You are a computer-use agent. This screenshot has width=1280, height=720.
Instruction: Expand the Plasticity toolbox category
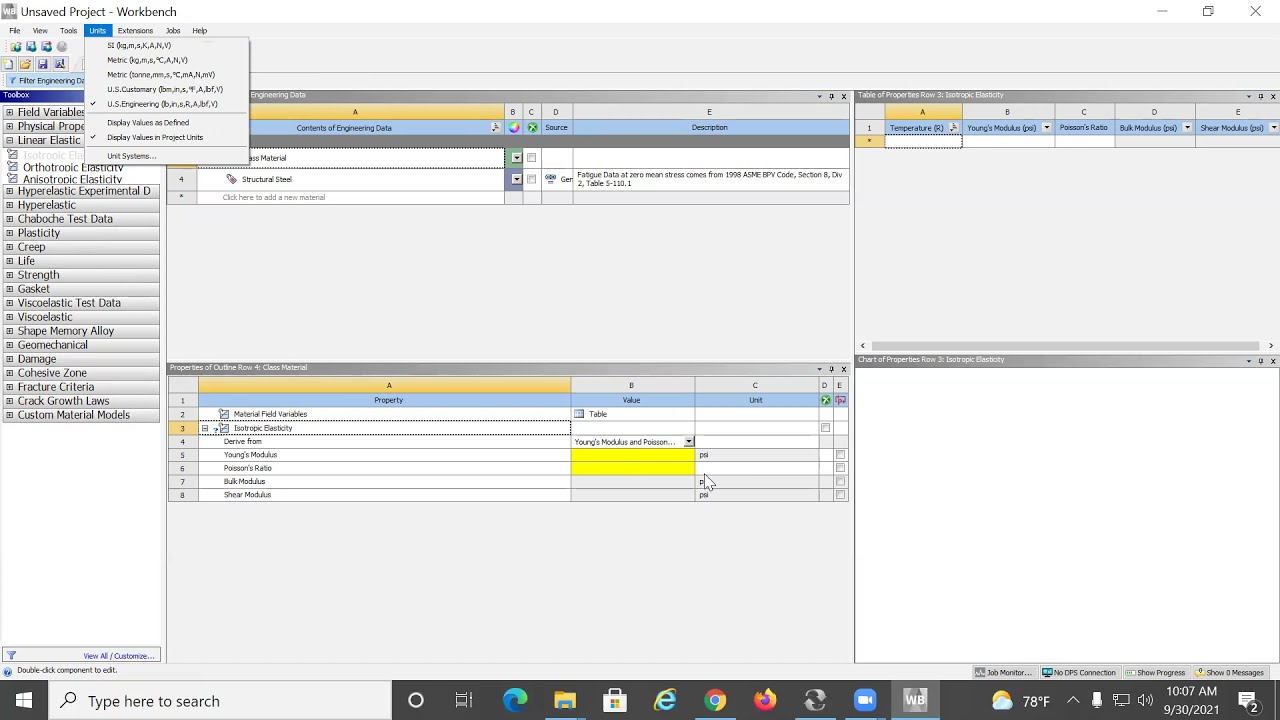(x=9, y=233)
